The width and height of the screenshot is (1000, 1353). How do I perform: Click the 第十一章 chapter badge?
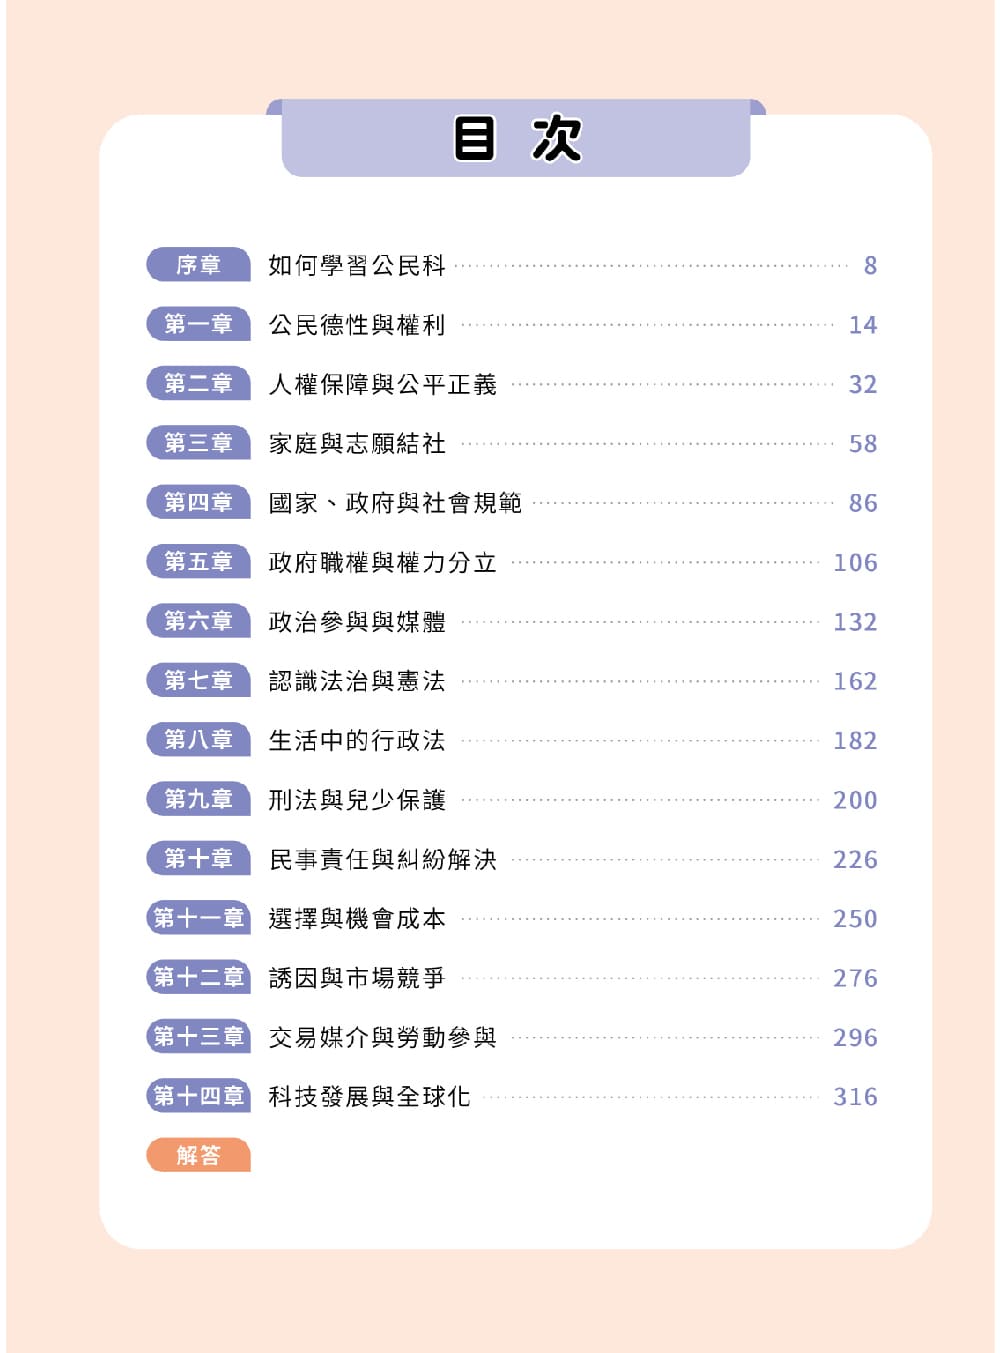[x=198, y=918]
